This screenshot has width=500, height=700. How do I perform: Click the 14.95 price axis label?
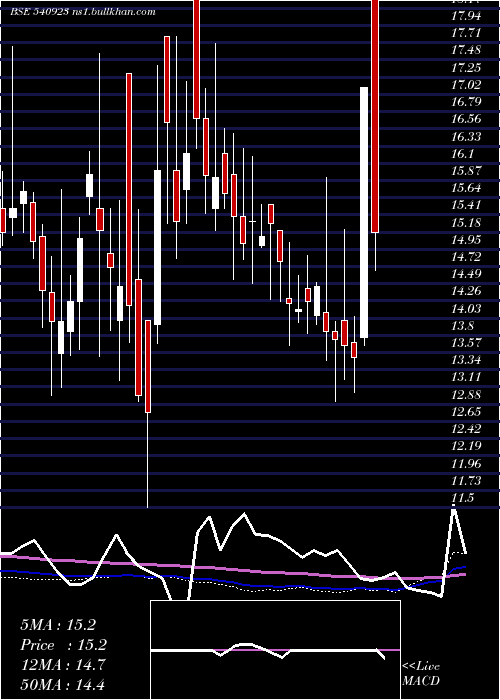coord(466,240)
